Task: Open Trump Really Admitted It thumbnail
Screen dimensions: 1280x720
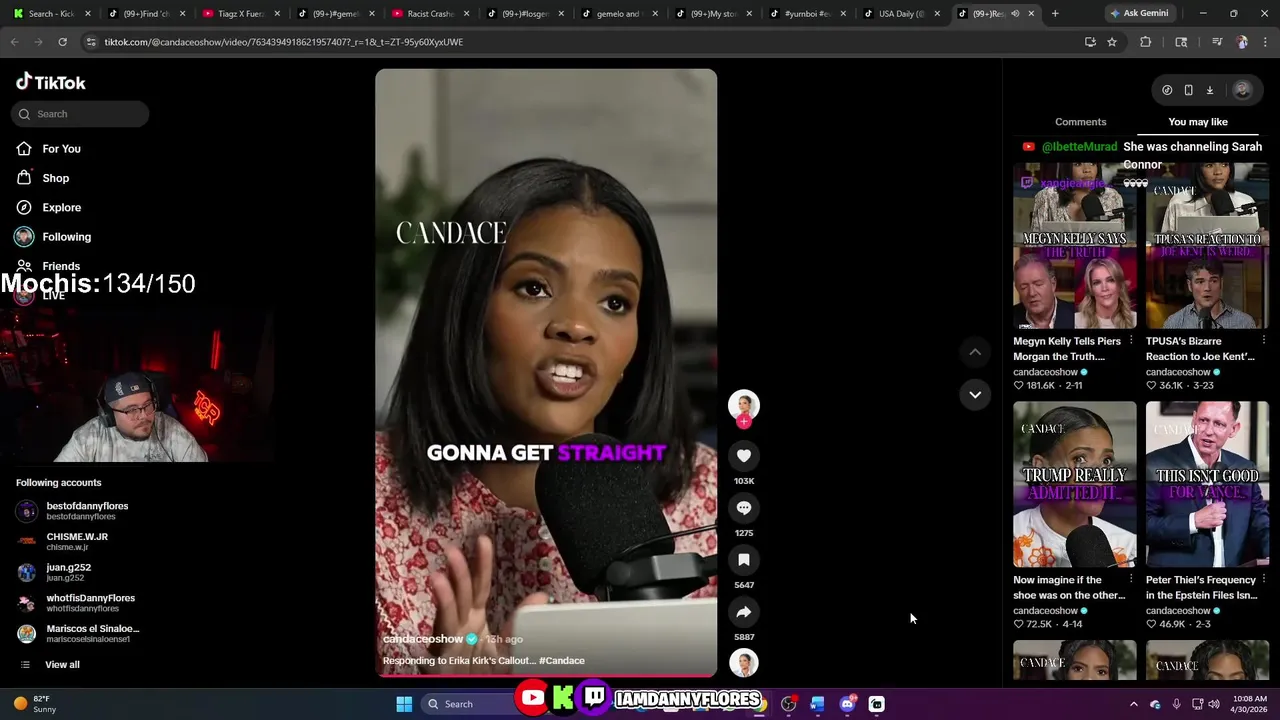Action: pos(1075,485)
